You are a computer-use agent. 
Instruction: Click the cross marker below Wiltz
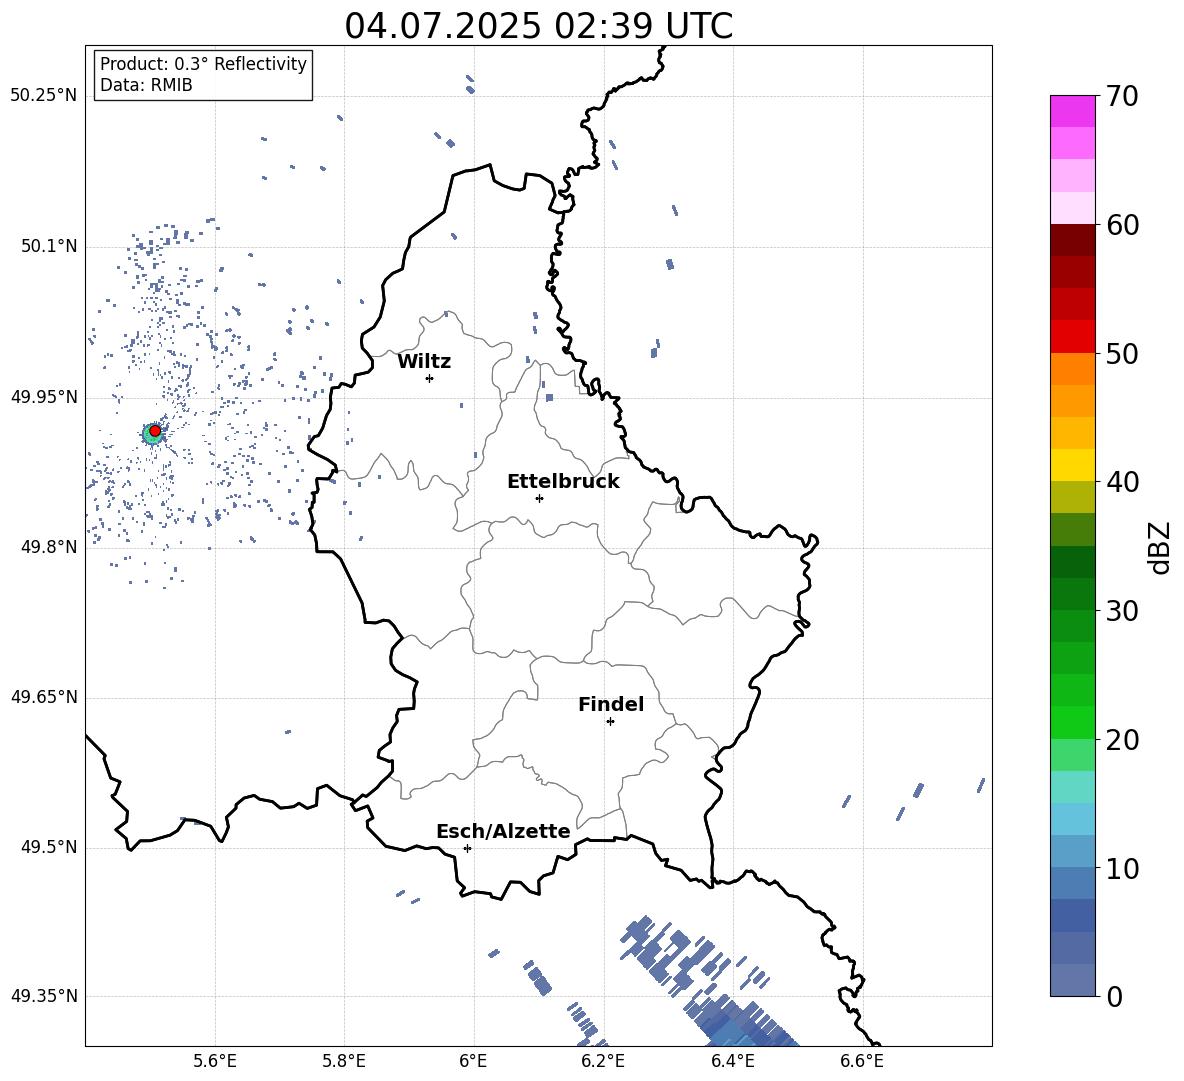[x=429, y=378]
